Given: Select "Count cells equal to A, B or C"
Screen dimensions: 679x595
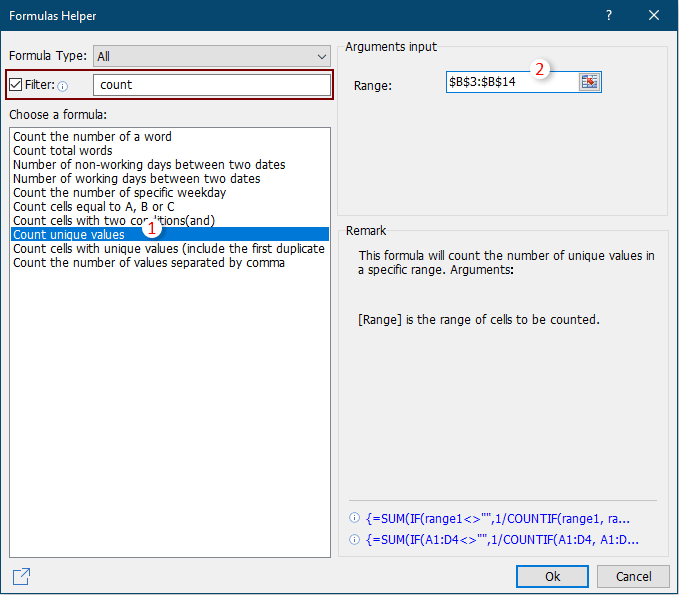Looking at the screenshot, I should coord(93,207).
